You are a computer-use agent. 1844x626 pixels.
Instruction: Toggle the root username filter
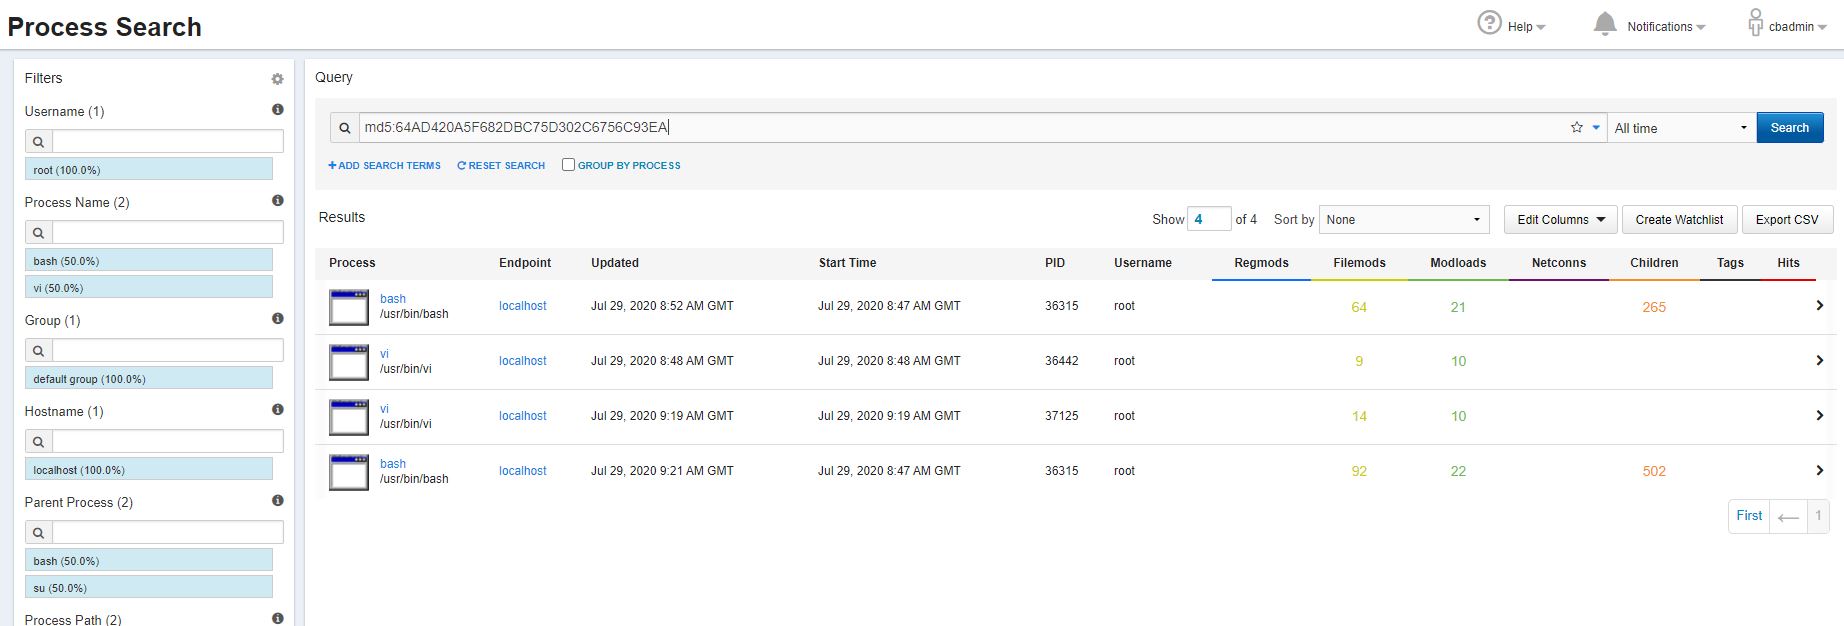[148, 170]
